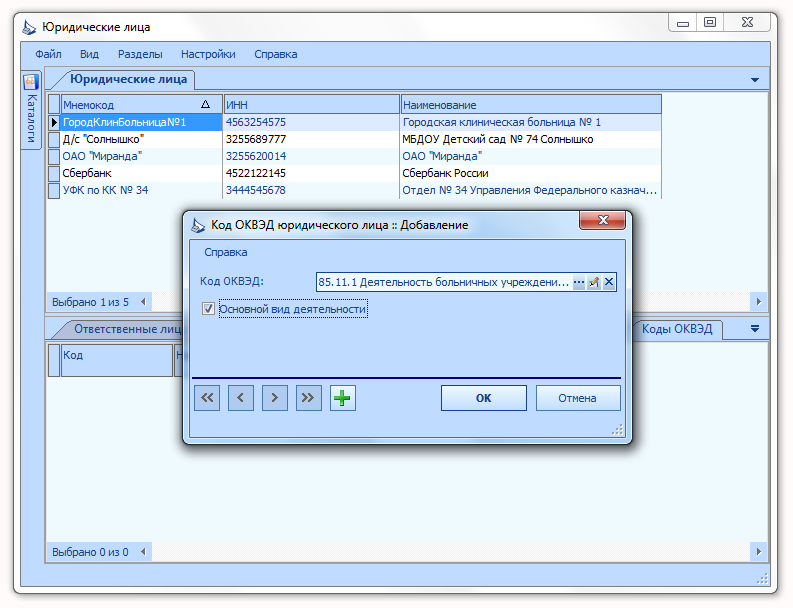
Task: Click the dialog title bar application icon
Action: point(198,225)
